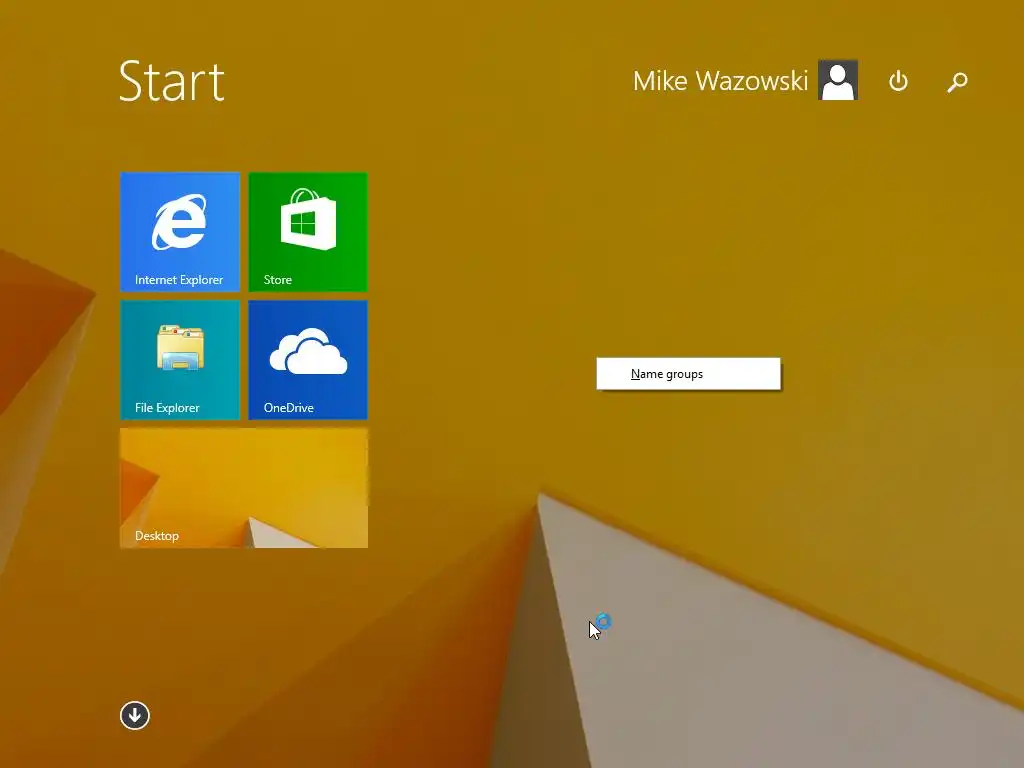Open the Mike Wazowski account menu
Screen dimensions: 1024x768
click(720, 81)
